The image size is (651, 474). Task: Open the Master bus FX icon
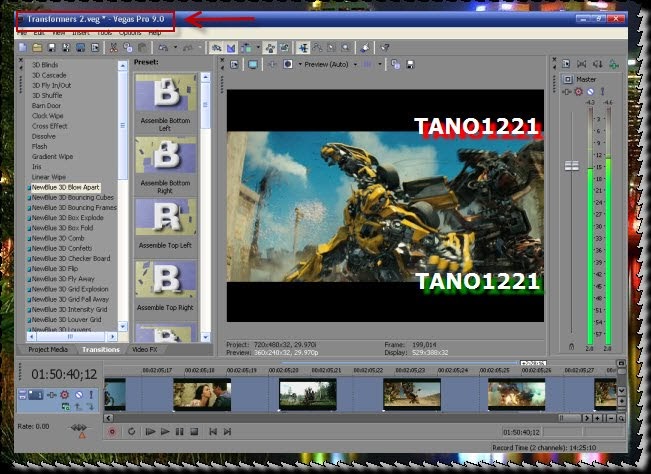click(566, 92)
